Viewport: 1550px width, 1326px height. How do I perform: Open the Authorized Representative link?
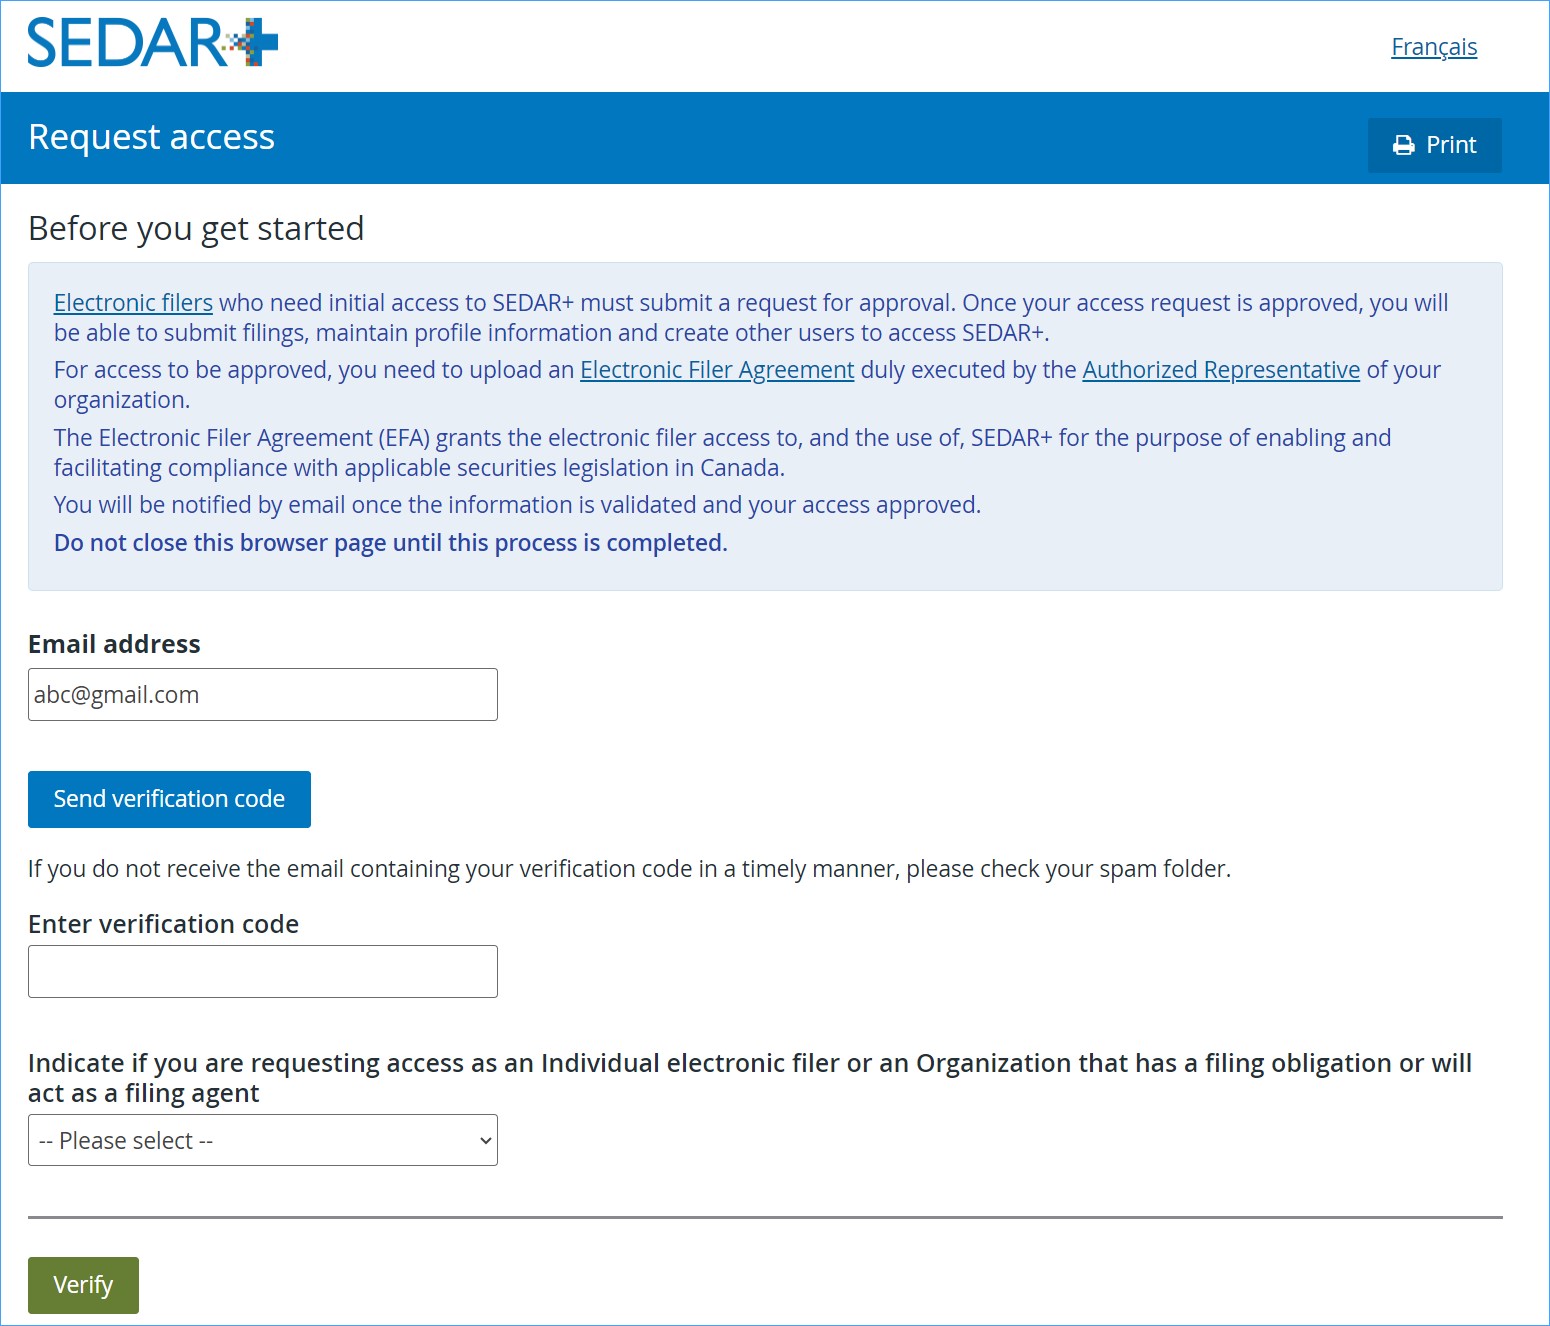(1221, 370)
